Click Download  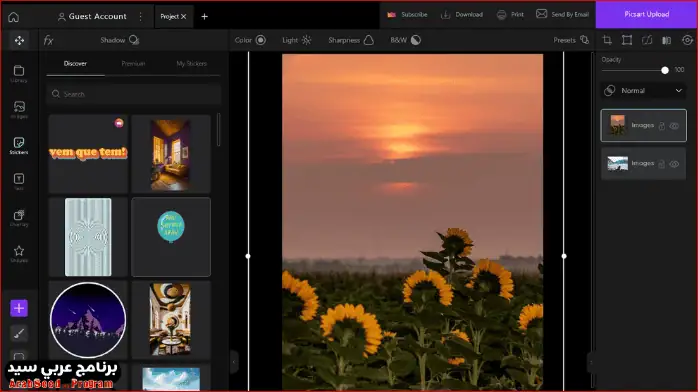tap(462, 14)
